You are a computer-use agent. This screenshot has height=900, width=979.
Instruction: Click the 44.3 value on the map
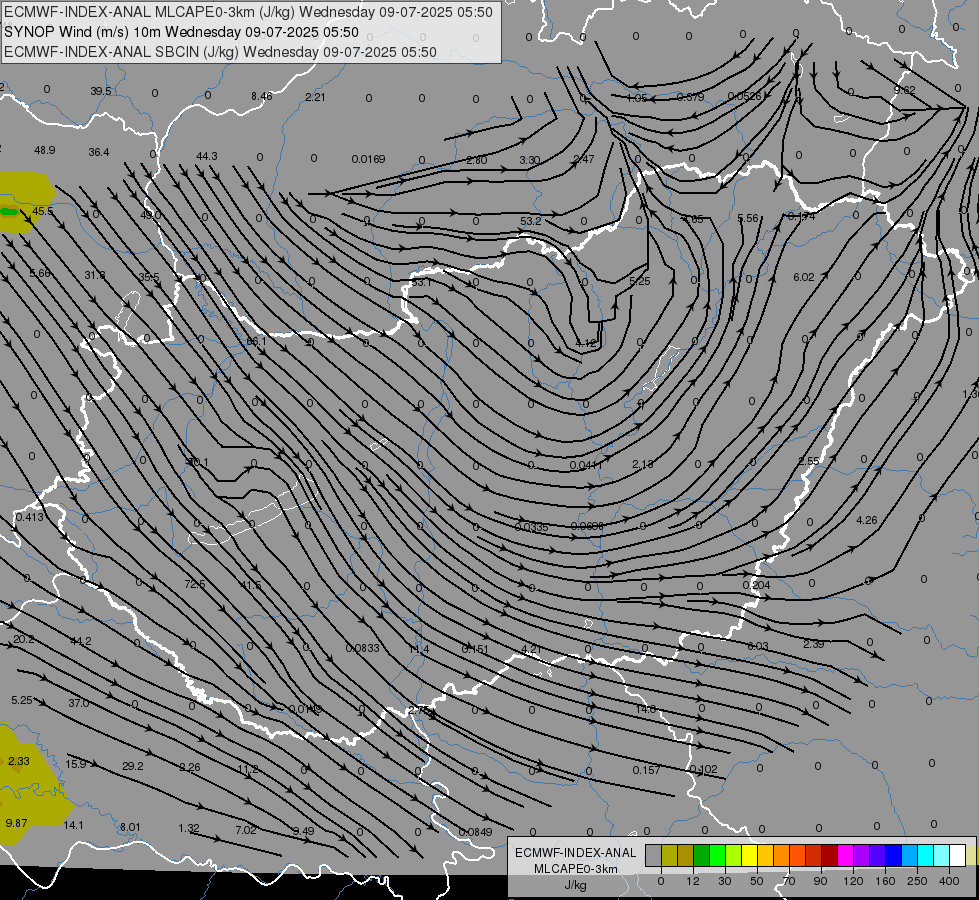pyautogui.click(x=207, y=156)
